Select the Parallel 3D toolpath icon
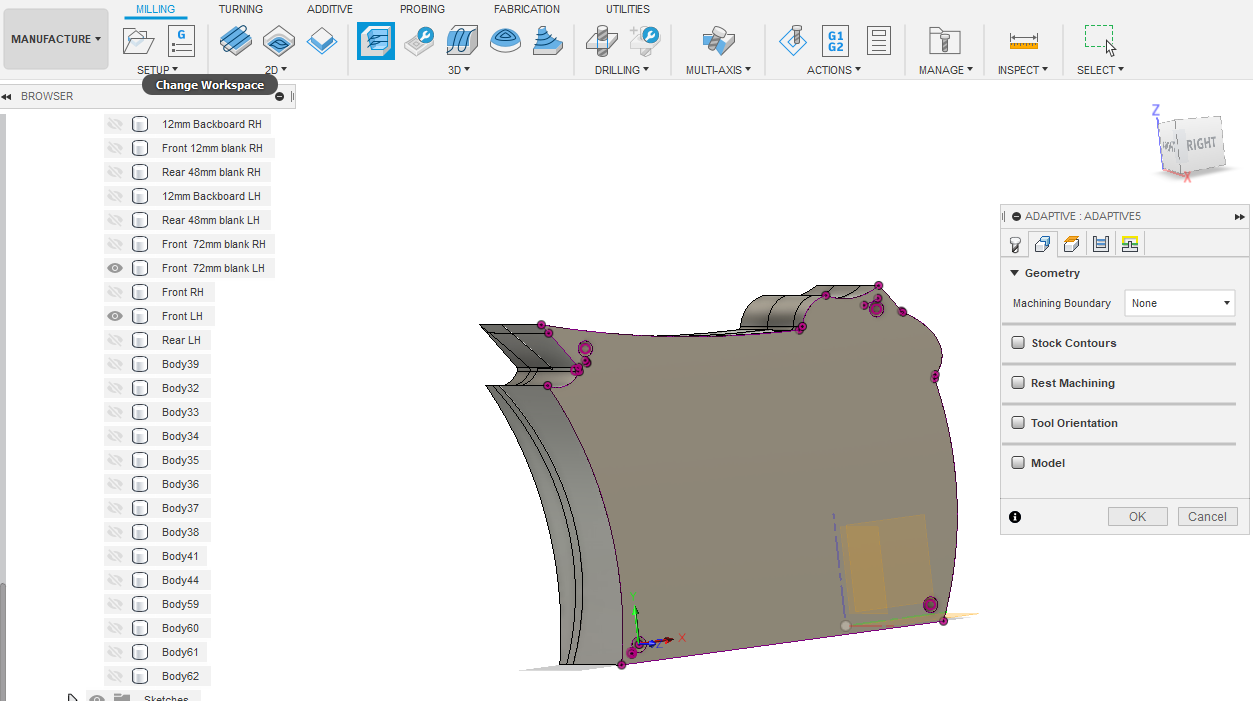 [462, 41]
